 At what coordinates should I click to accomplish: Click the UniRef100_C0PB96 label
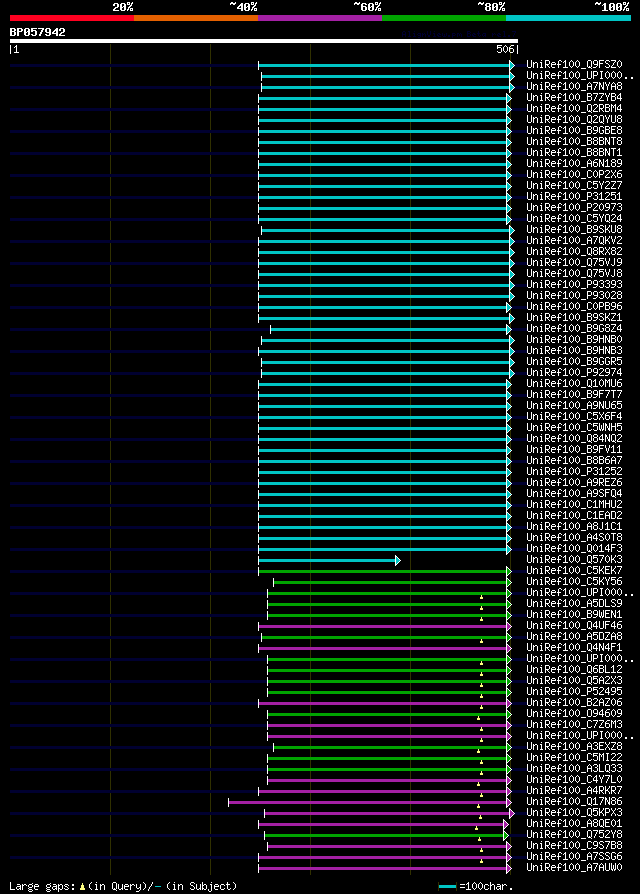[574, 307]
